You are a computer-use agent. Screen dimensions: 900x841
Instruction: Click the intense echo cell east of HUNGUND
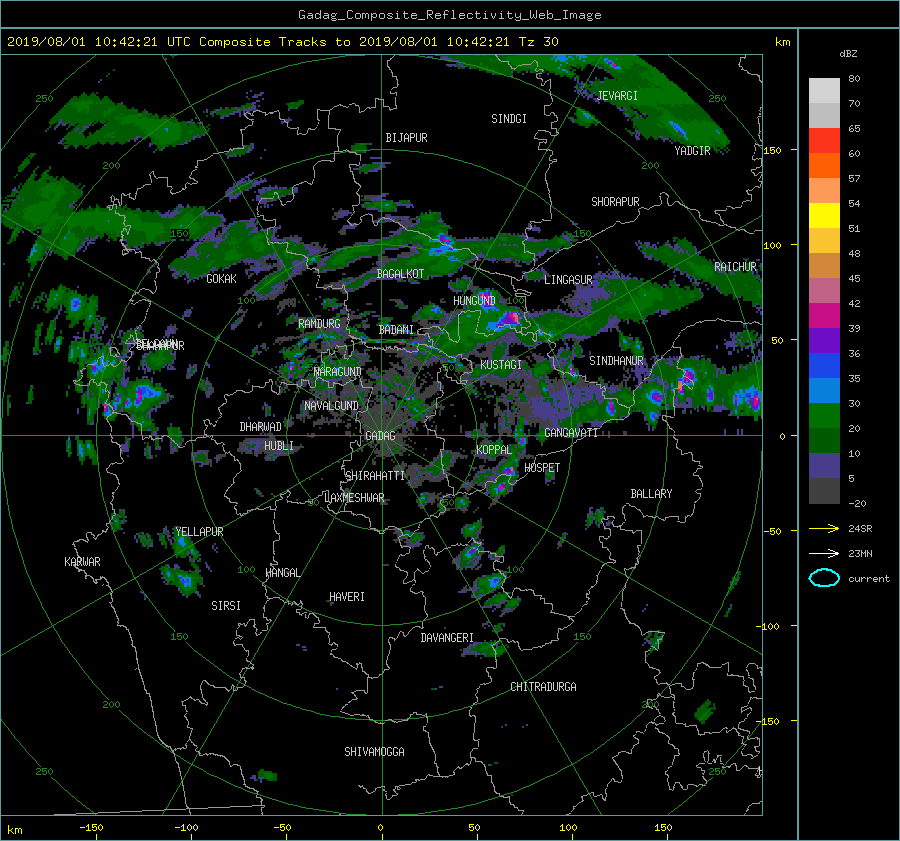point(509,319)
